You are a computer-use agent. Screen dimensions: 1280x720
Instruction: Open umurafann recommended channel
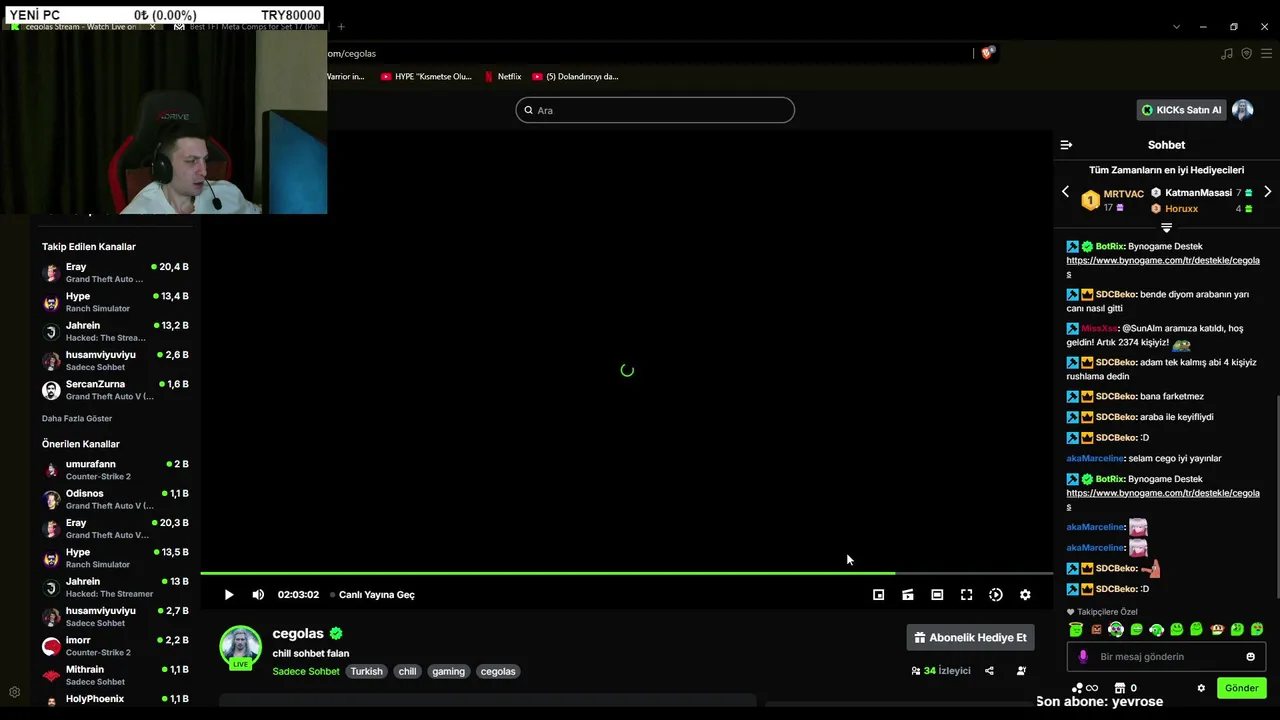pyautogui.click(x=115, y=470)
